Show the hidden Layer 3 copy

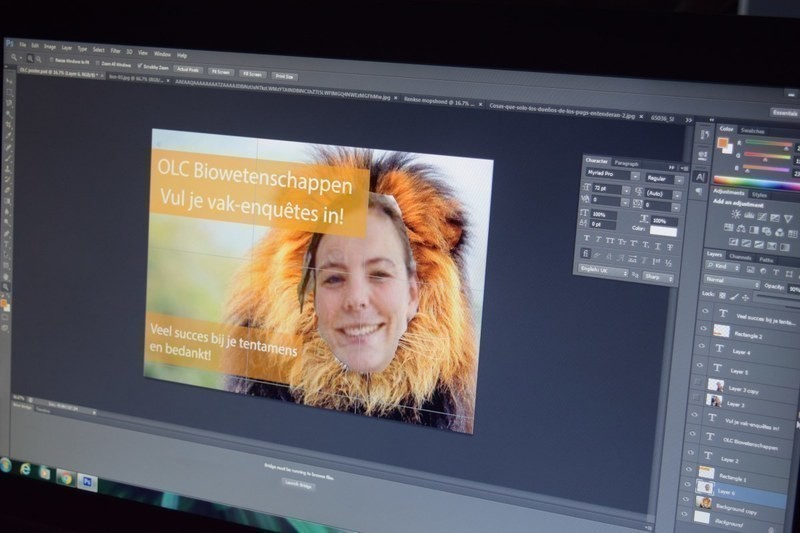coord(697,382)
